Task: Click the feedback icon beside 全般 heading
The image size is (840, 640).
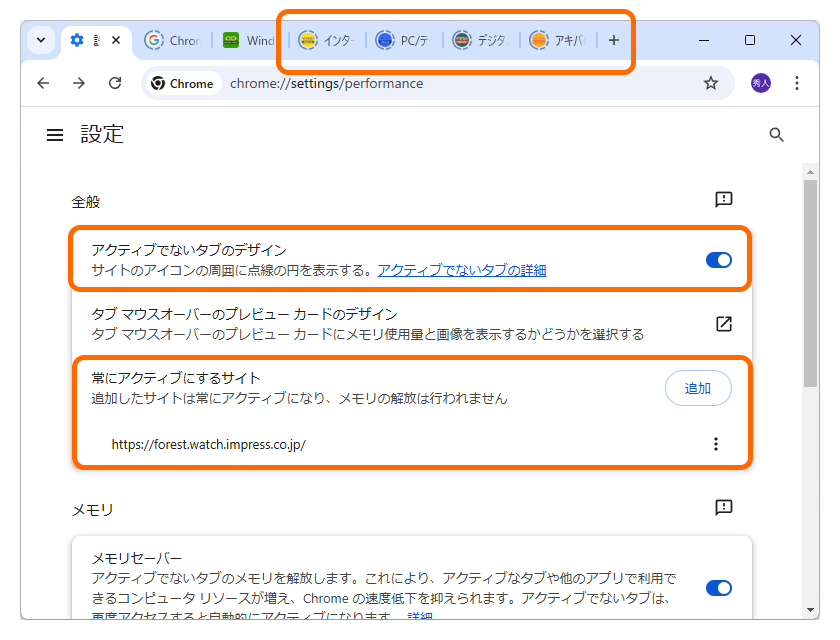Action: click(723, 200)
